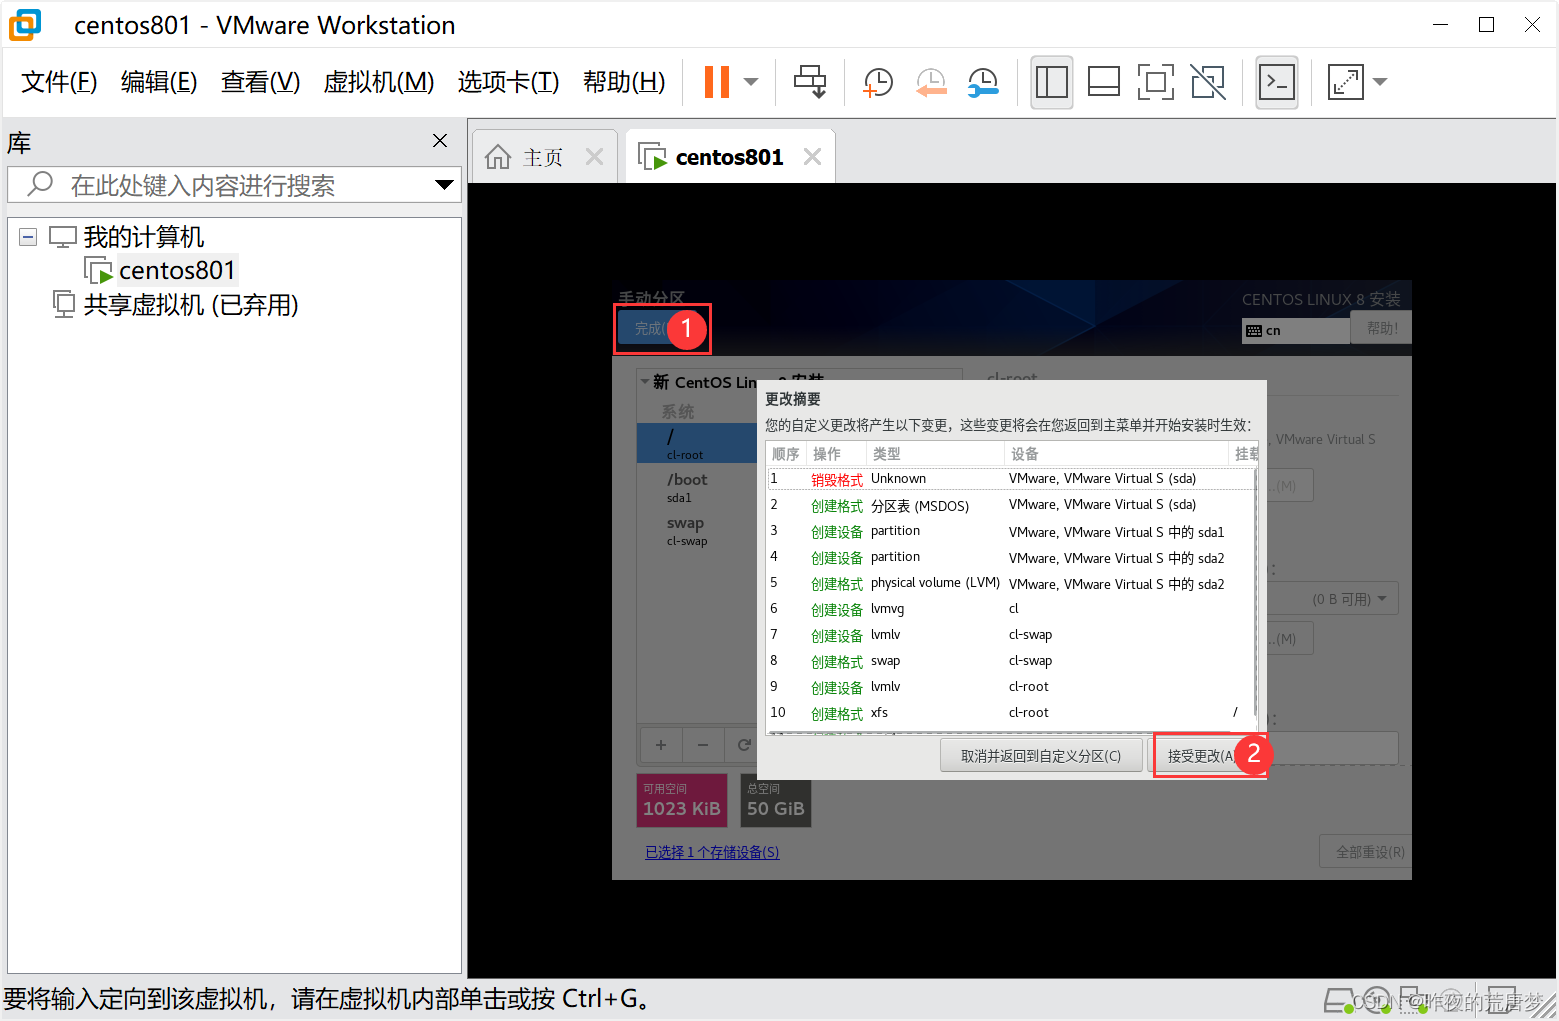Select row 10 创建格式 xfs
This screenshot has height=1021, width=1559.
coord(1011,713)
